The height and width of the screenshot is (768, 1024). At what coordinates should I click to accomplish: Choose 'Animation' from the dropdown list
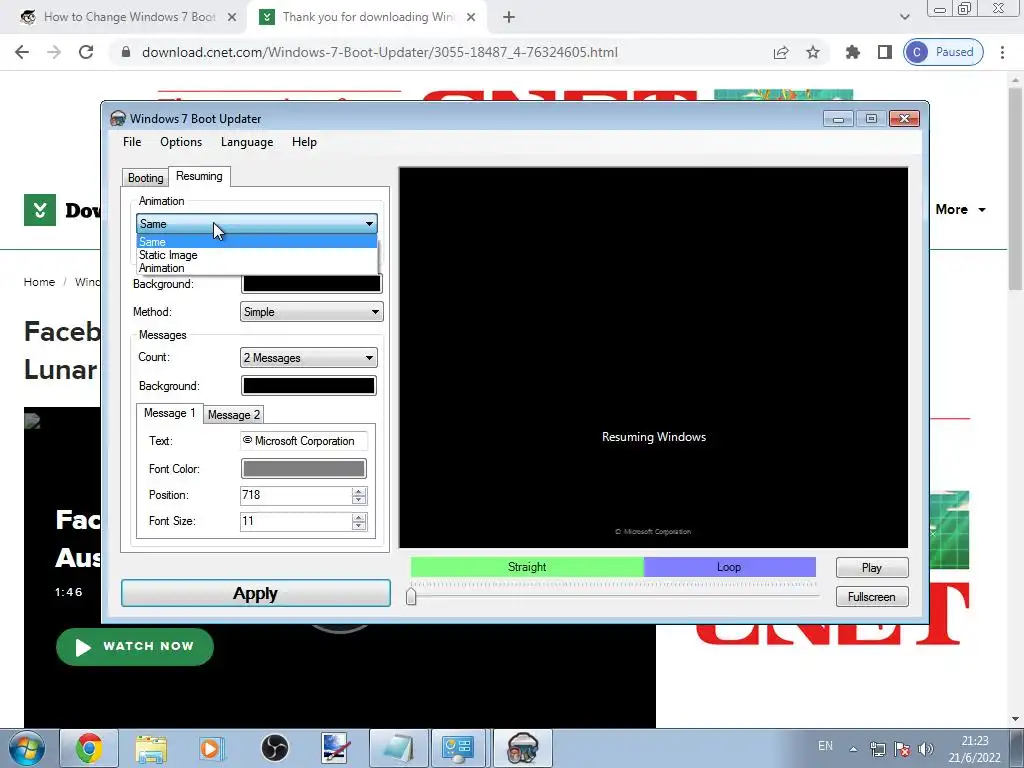(x=257, y=268)
